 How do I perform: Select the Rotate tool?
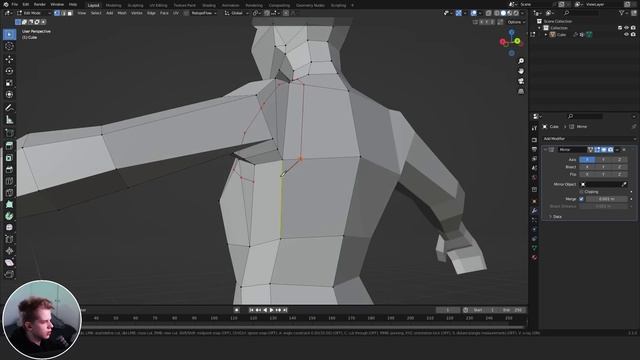click(9, 71)
